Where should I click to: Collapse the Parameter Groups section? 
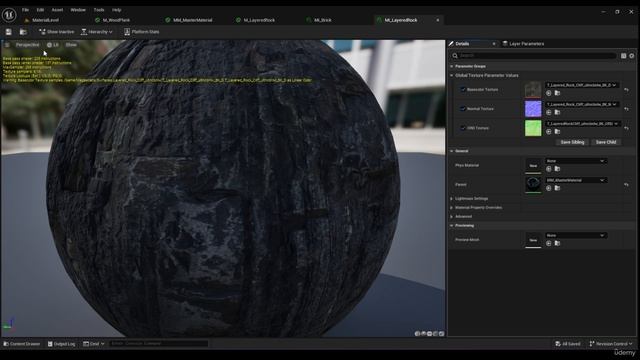pos(452,66)
